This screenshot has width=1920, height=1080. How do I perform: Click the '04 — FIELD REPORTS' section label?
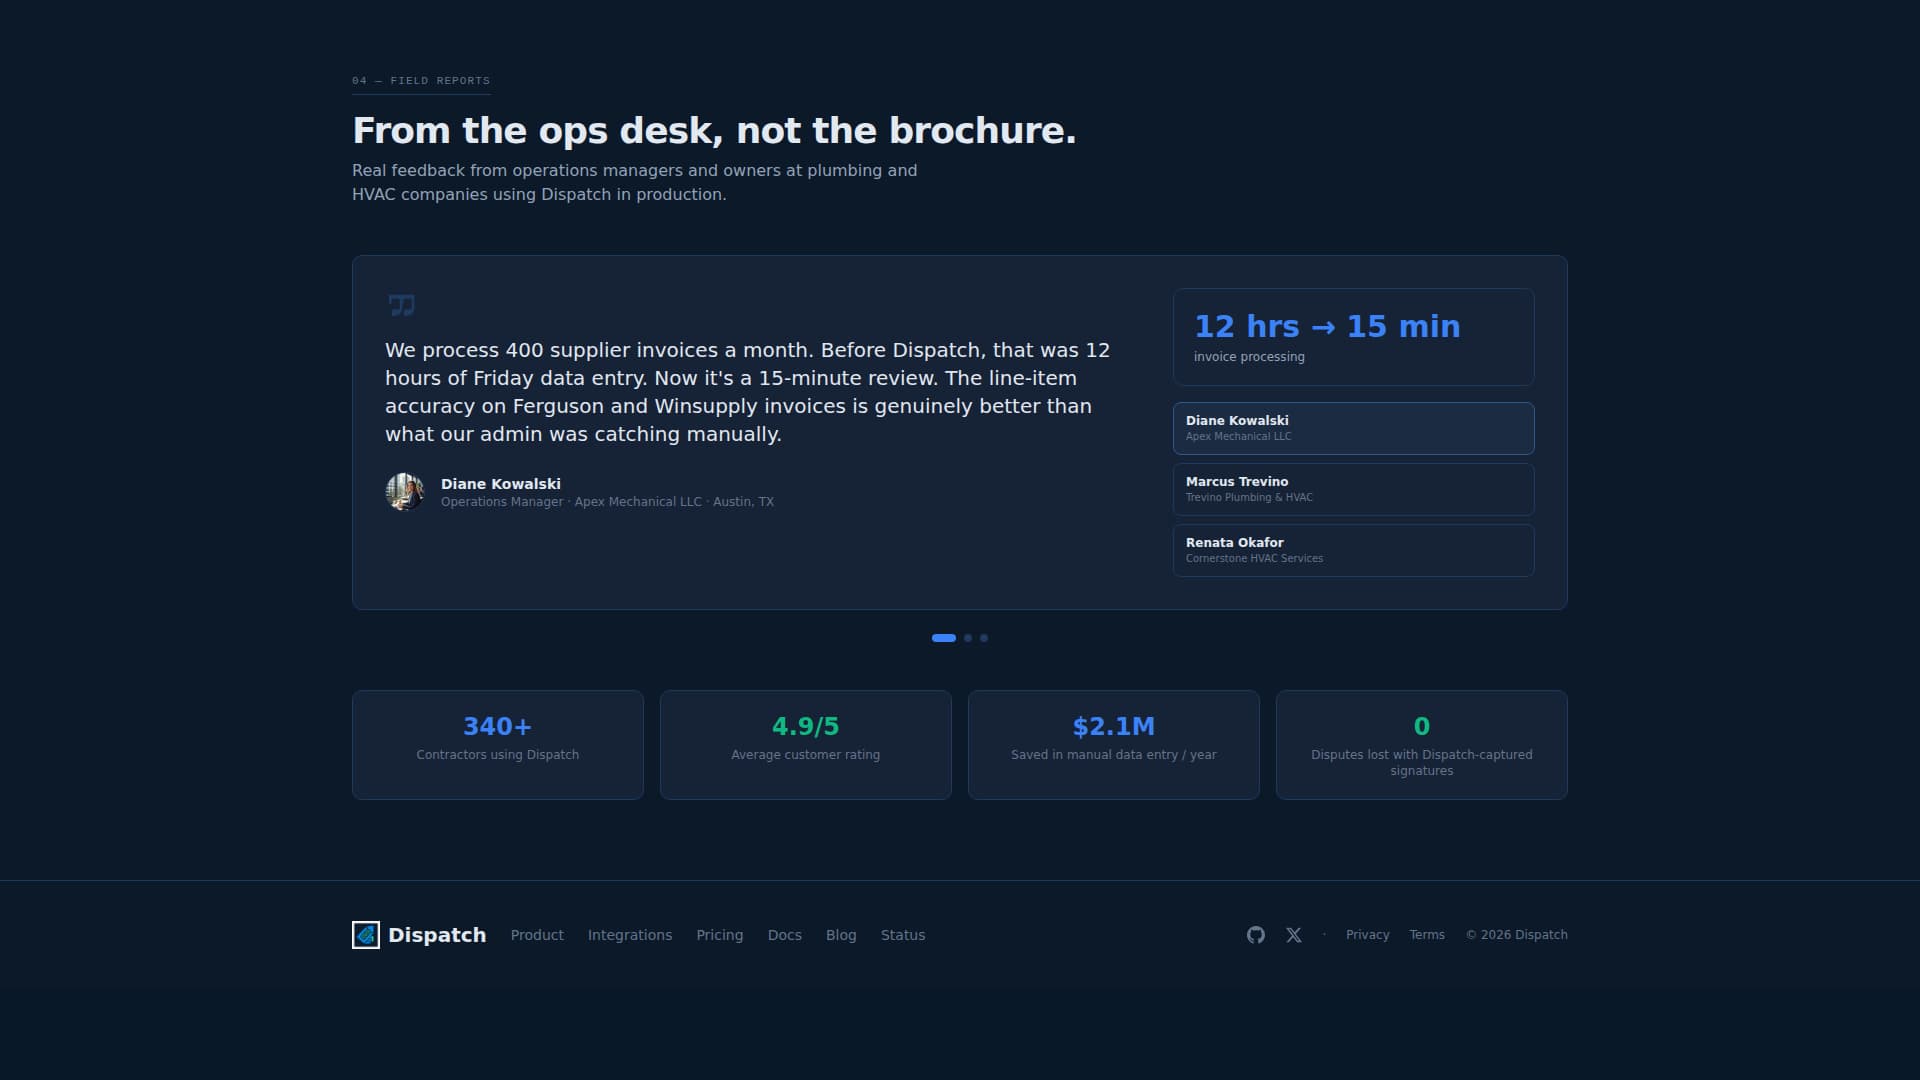[x=421, y=81]
